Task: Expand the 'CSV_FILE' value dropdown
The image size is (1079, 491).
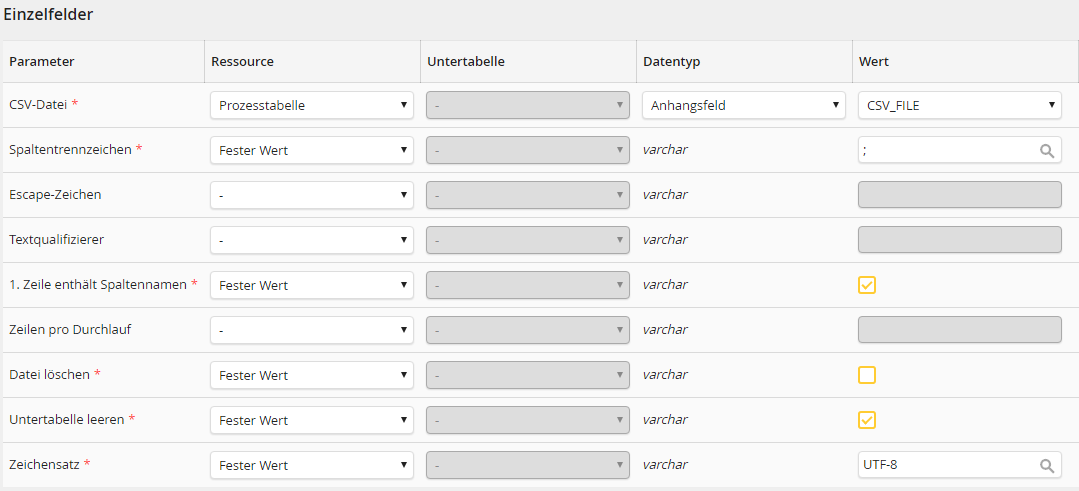Action: coord(959,105)
